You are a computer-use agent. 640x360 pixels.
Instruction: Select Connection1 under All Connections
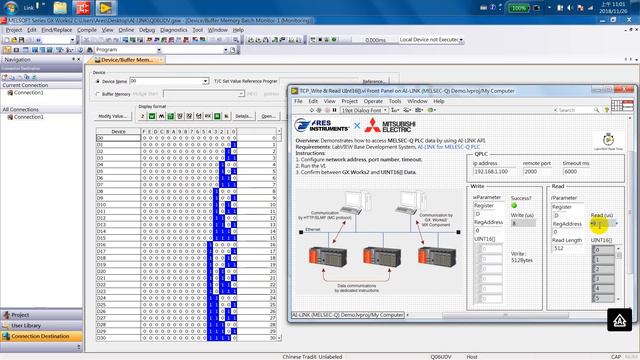click(x=29, y=117)
